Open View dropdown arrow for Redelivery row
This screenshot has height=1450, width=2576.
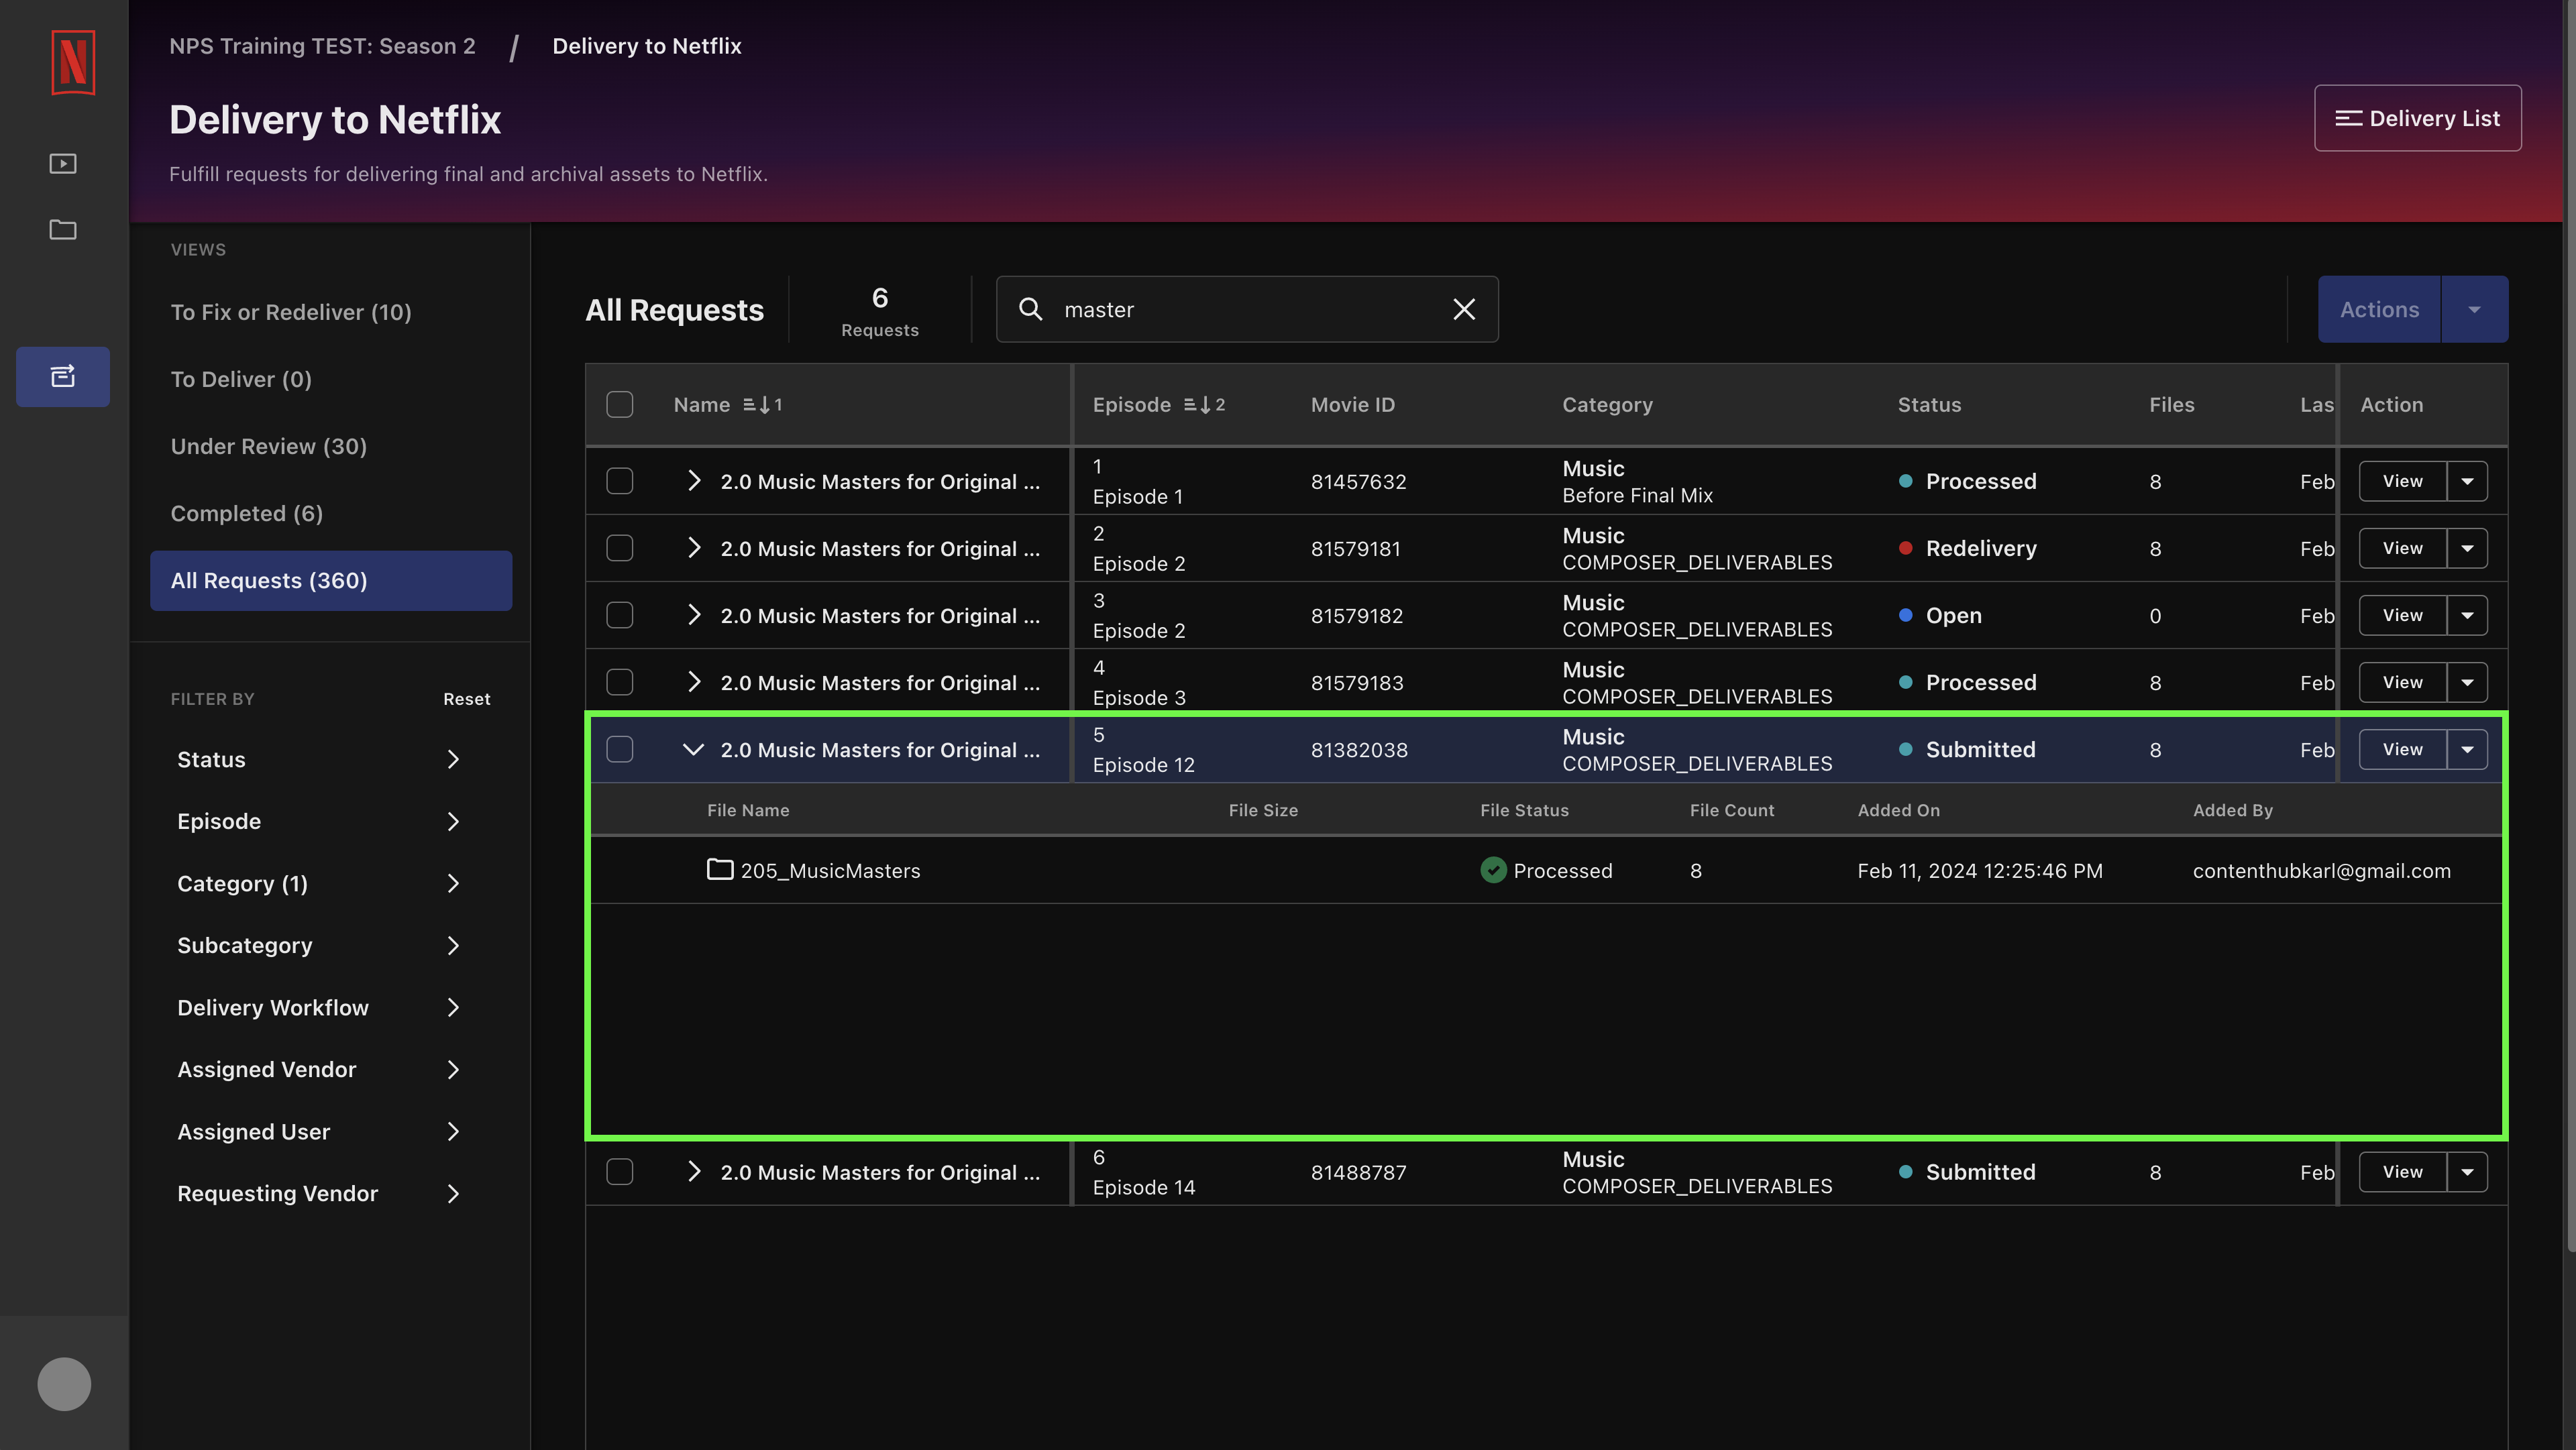click(2467, 548)
